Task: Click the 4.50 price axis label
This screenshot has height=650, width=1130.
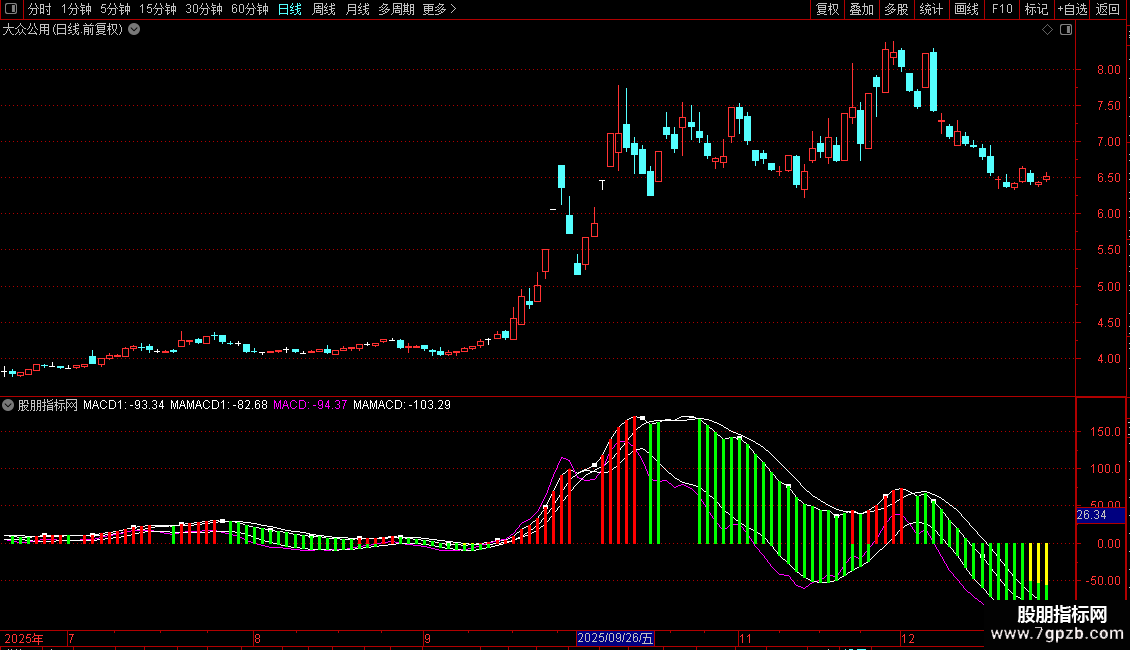Action: pos(1109,323)
